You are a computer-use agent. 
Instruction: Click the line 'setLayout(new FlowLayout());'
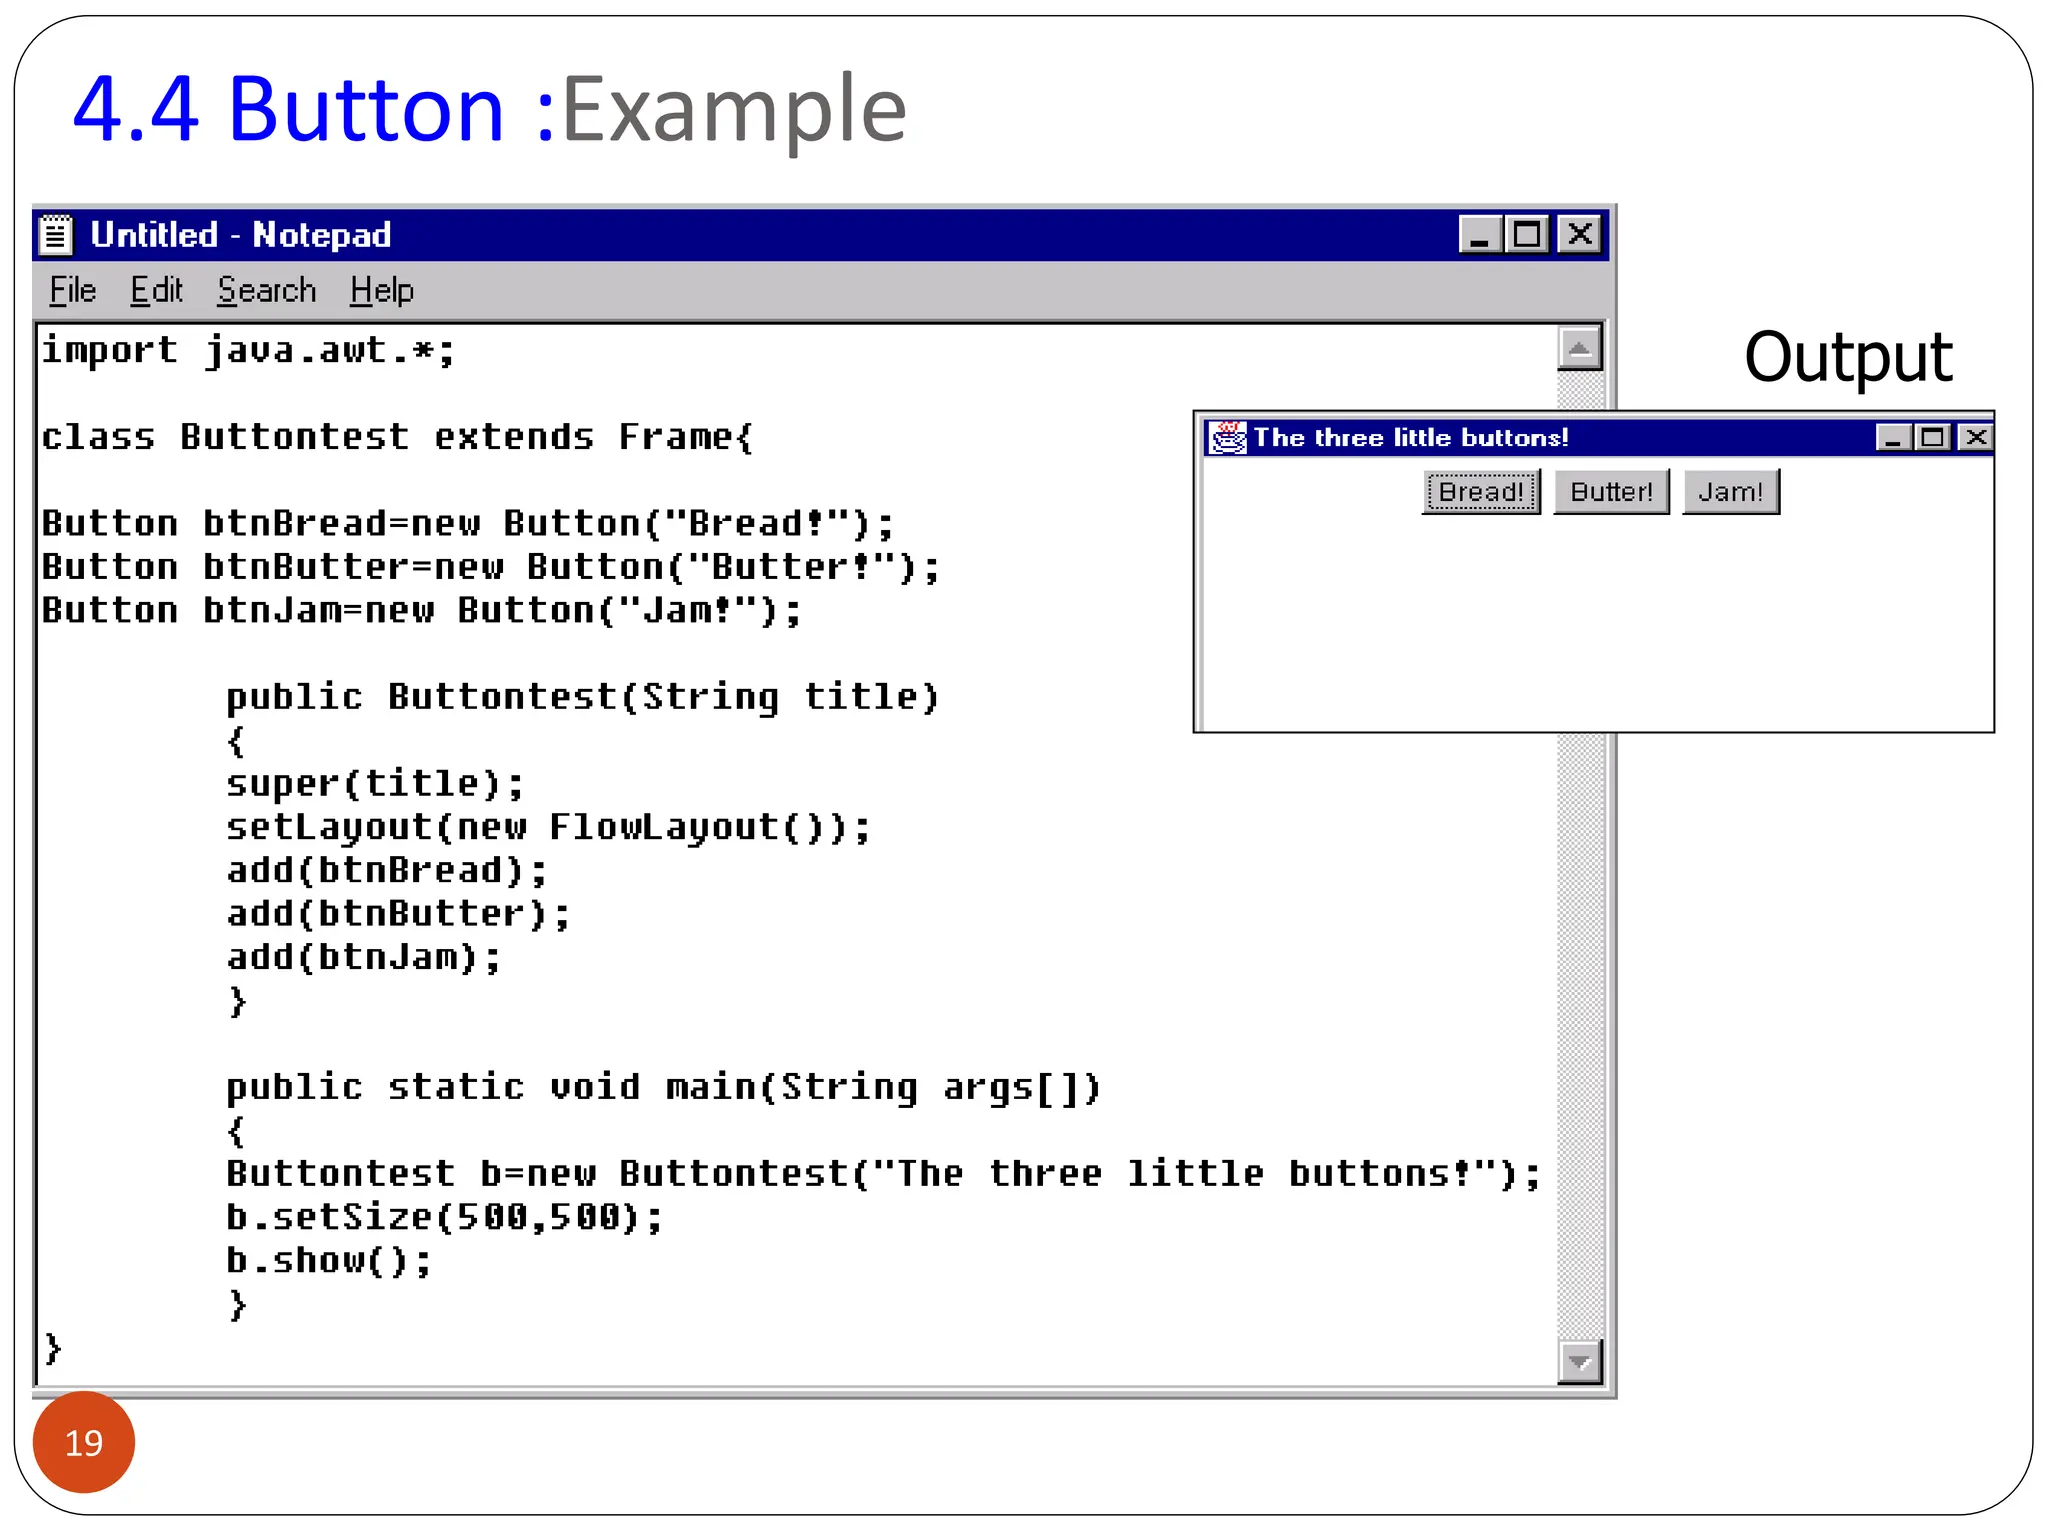549,828
